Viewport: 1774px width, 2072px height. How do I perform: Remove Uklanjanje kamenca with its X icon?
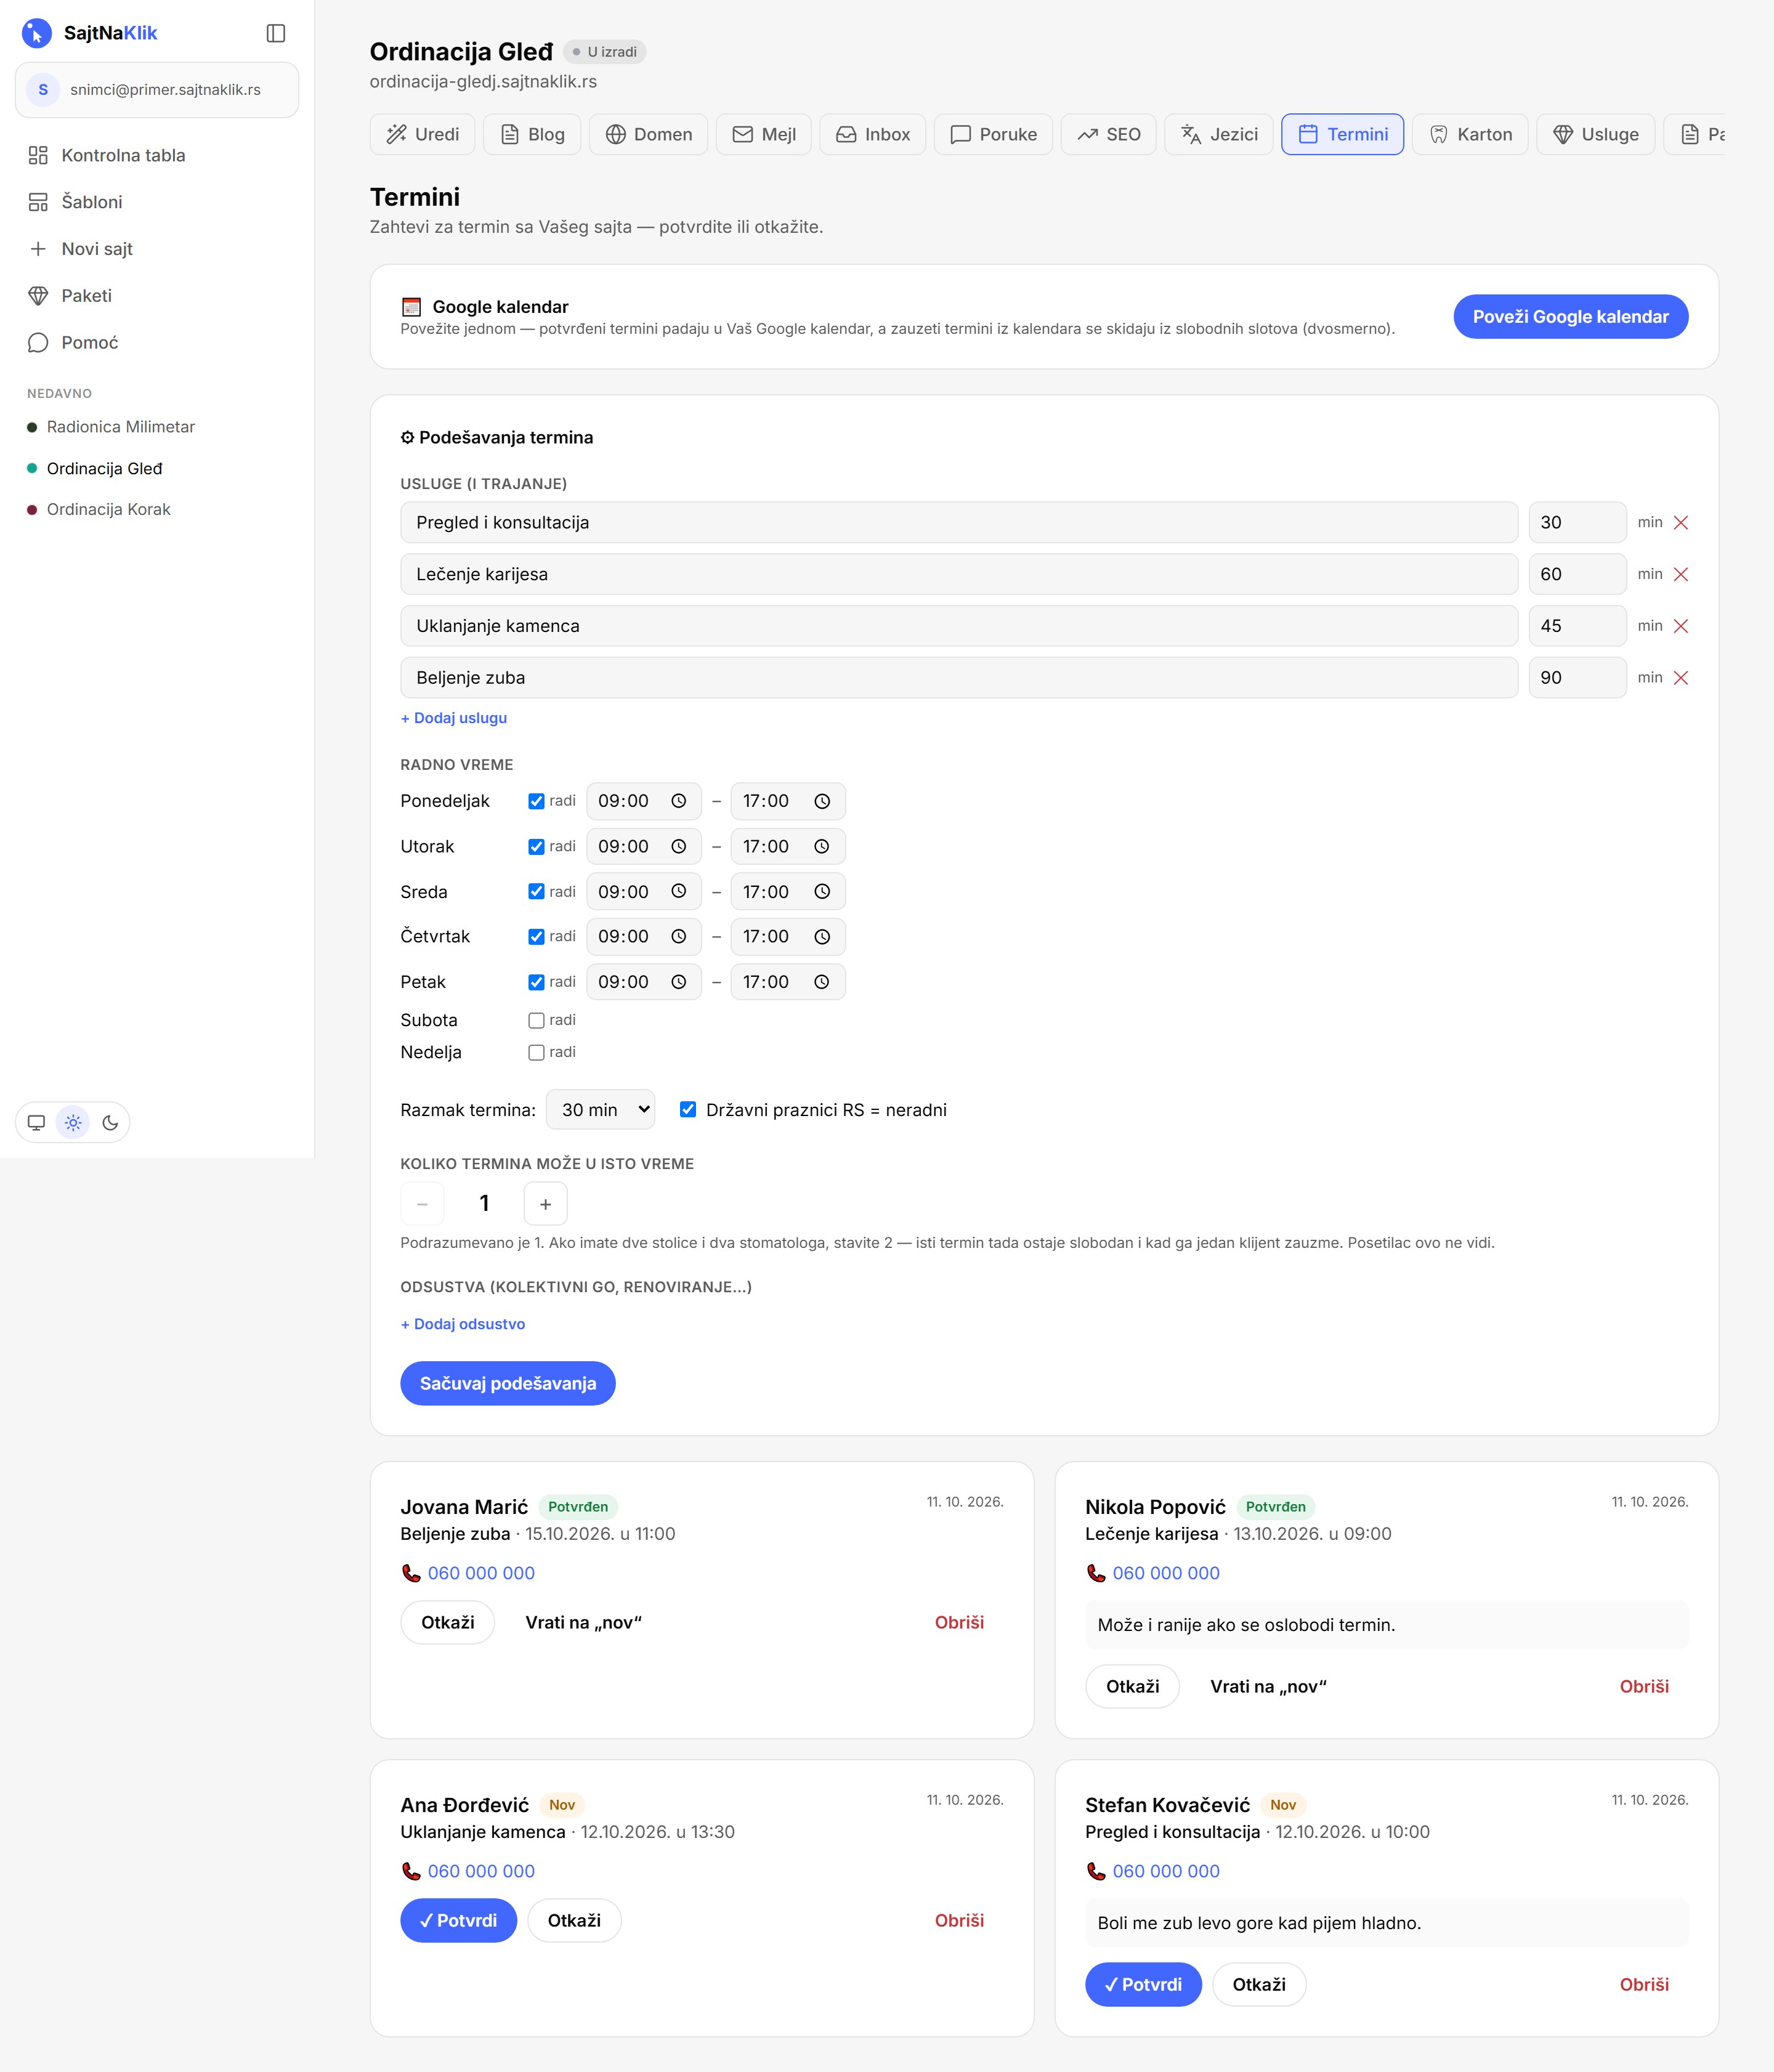(1681, 626)
